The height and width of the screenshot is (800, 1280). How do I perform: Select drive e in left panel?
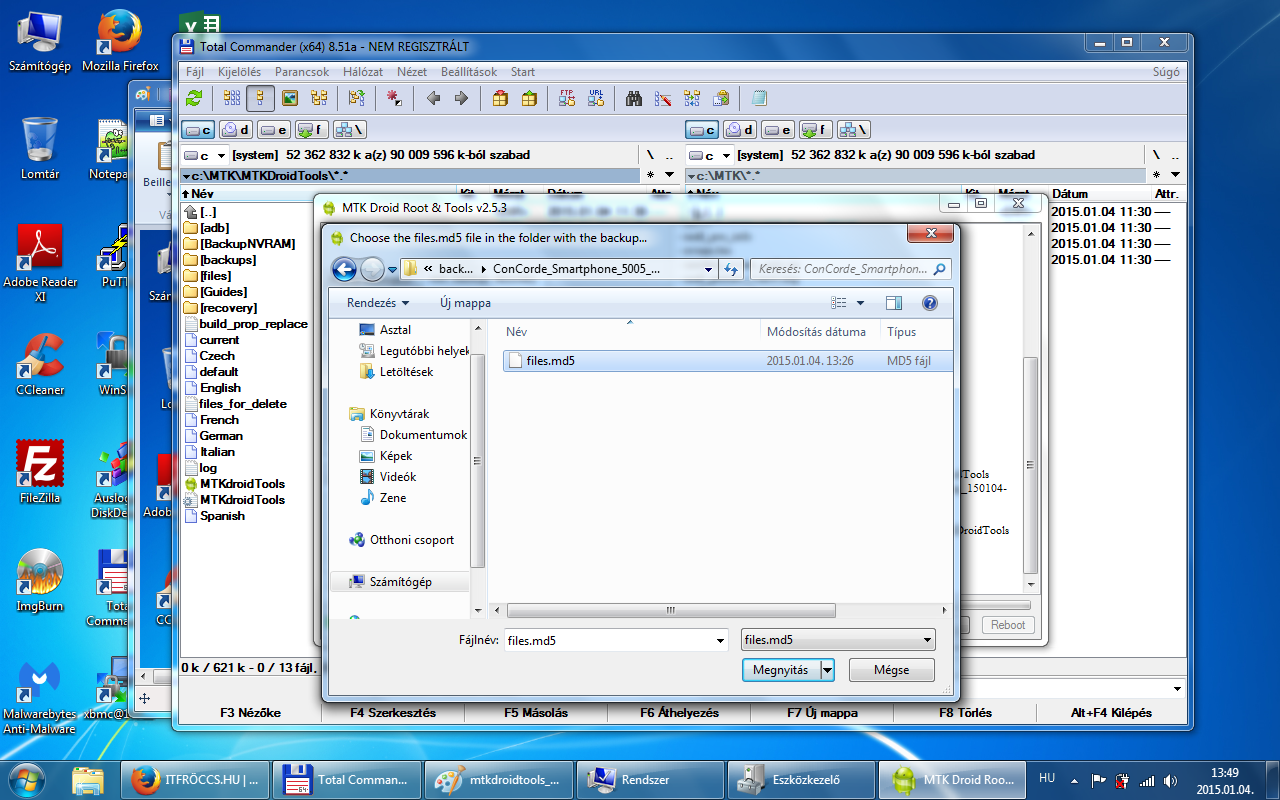pos(274,129)
